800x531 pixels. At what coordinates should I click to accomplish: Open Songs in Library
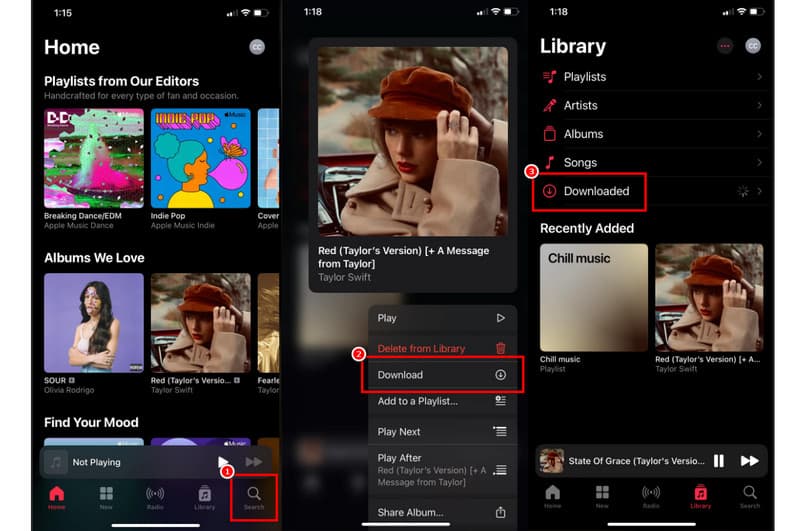(x=653, y=163)
